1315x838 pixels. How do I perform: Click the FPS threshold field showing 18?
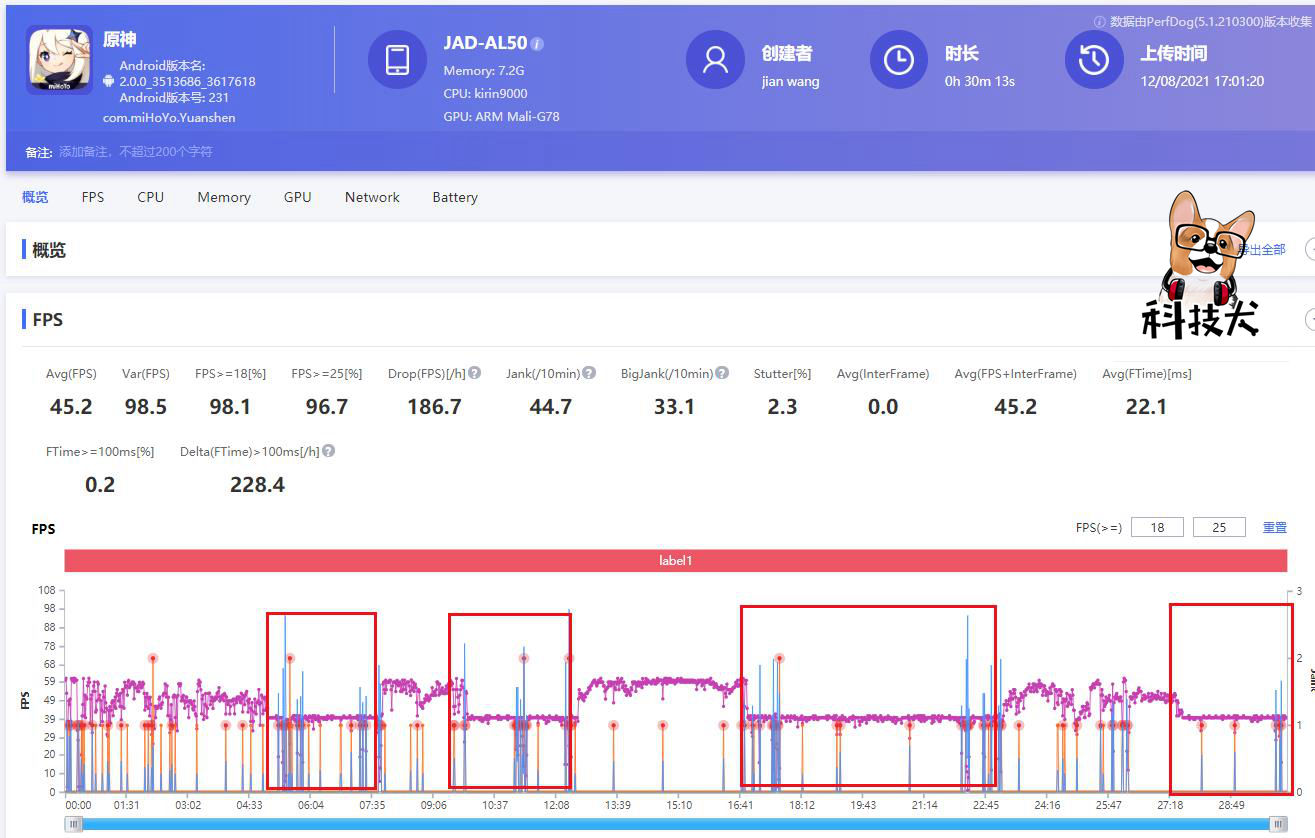point(1157,527)
